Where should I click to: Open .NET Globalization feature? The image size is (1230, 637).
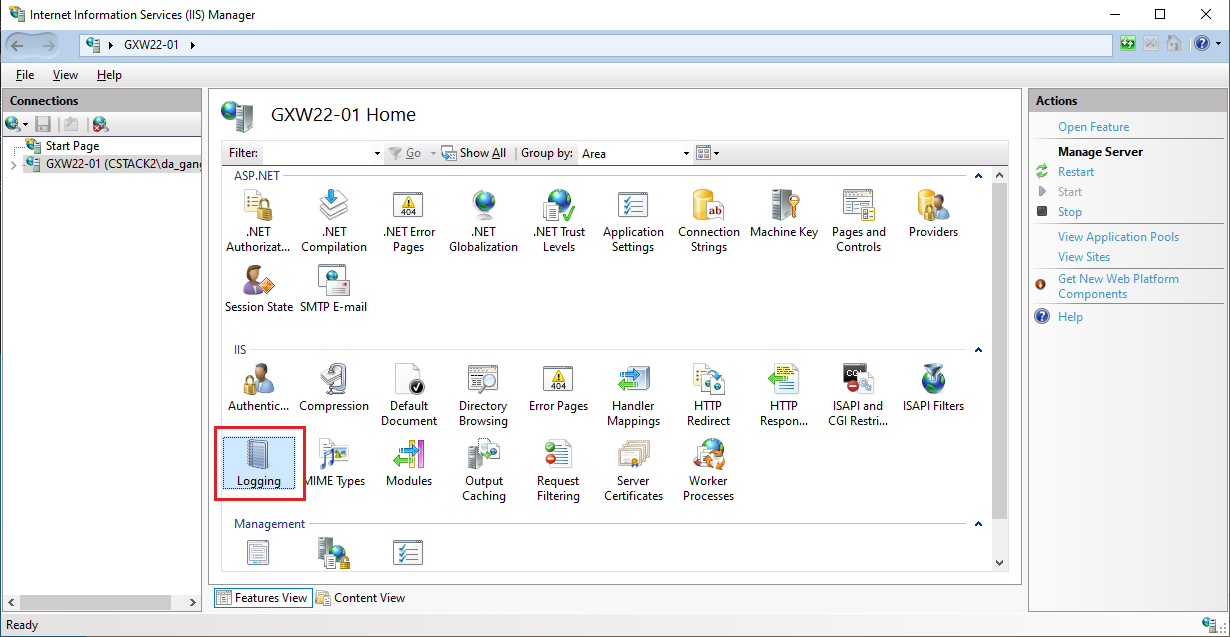tap(484, 221)
